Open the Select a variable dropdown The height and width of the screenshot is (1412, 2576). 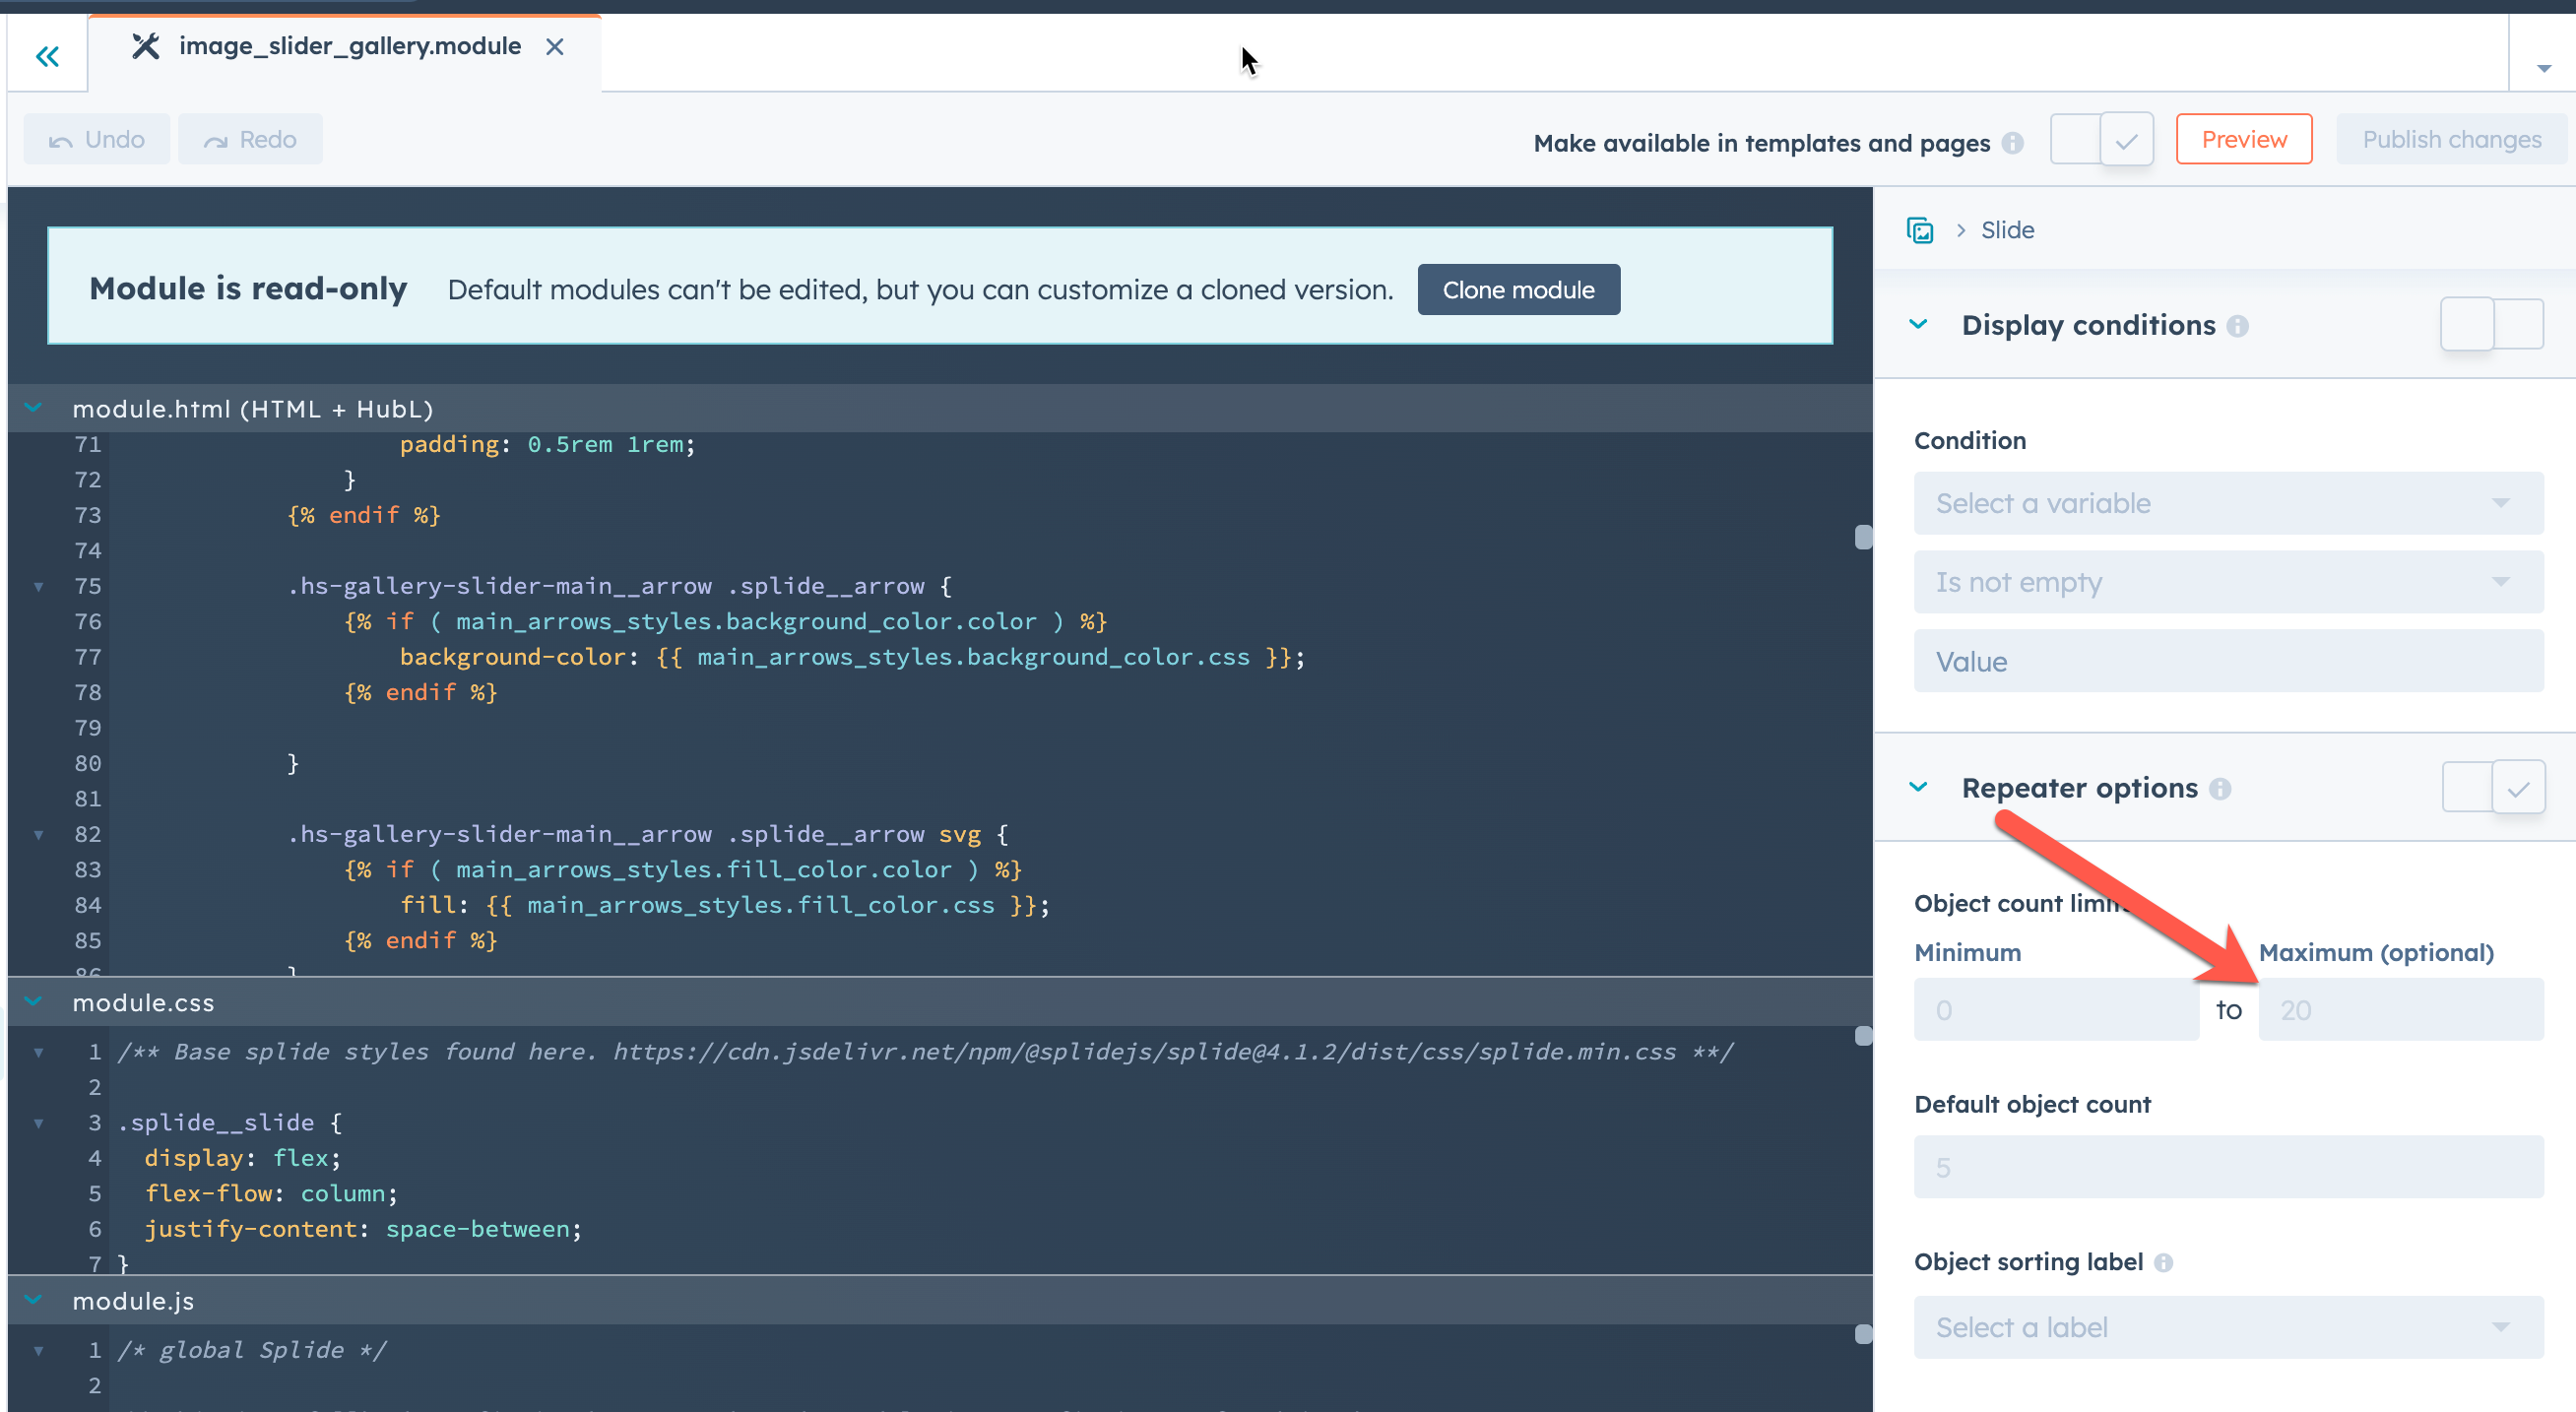tap(2227, 503)
